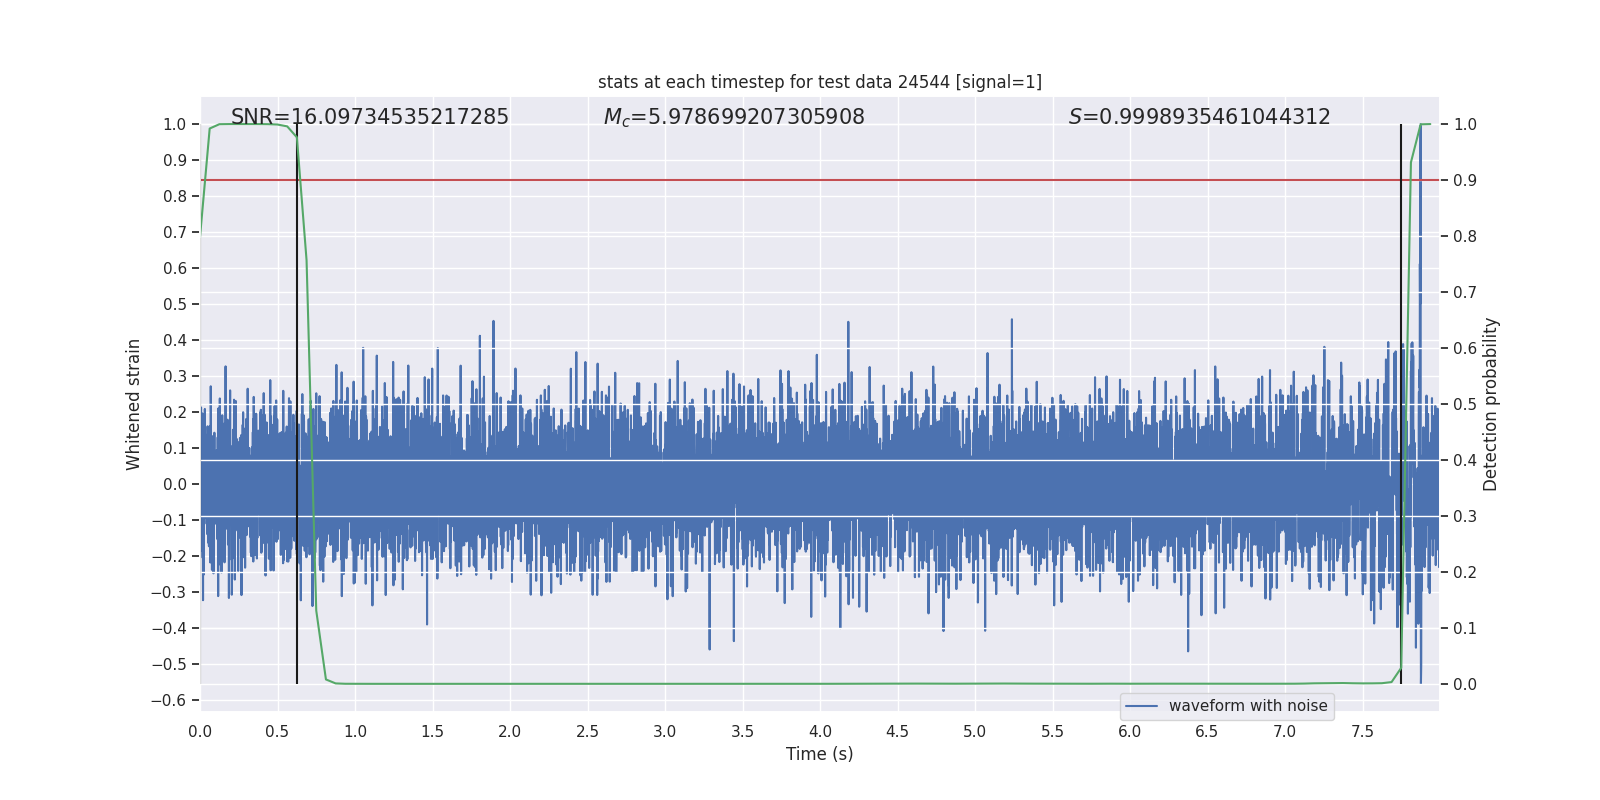
Task: Click the SNR value annotation text
Action: point(369,117)
